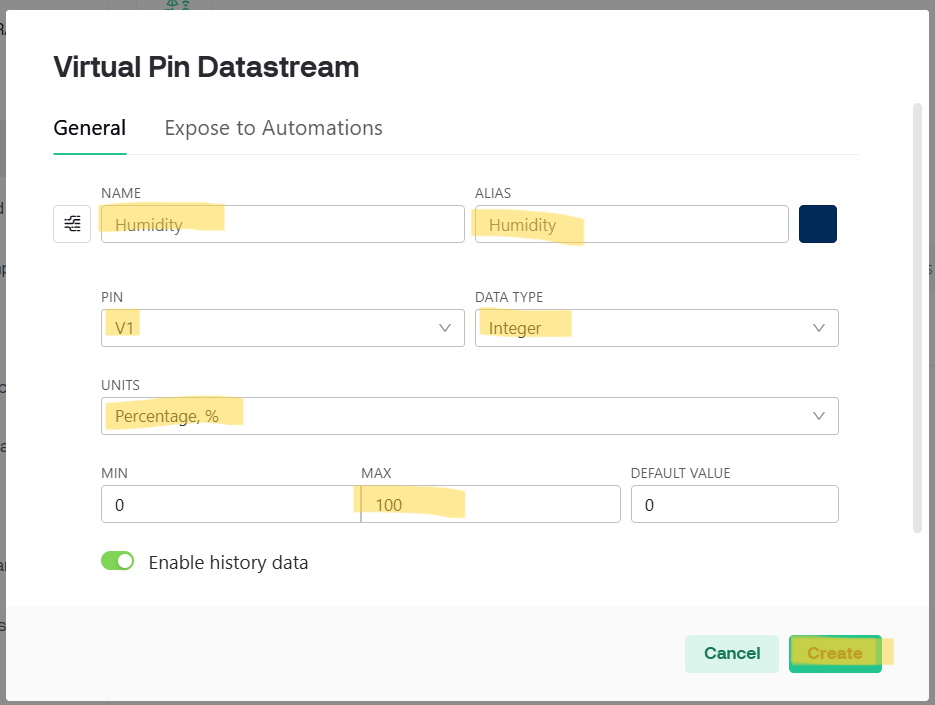Select the V1 value in PIN field
This screenshot has width=935, height=705.
pos(126,328)
